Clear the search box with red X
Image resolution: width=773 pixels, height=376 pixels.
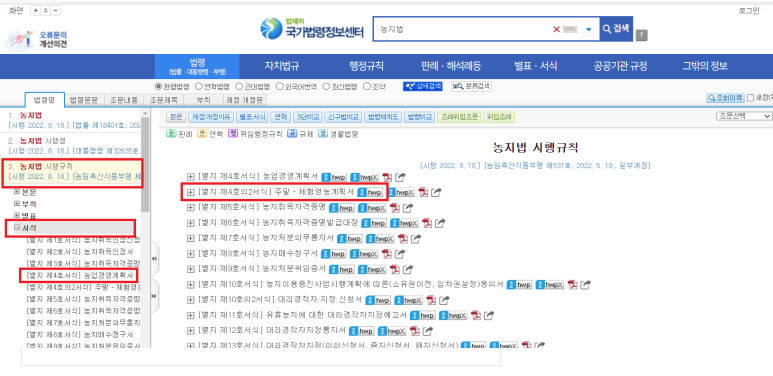point(556,30)
